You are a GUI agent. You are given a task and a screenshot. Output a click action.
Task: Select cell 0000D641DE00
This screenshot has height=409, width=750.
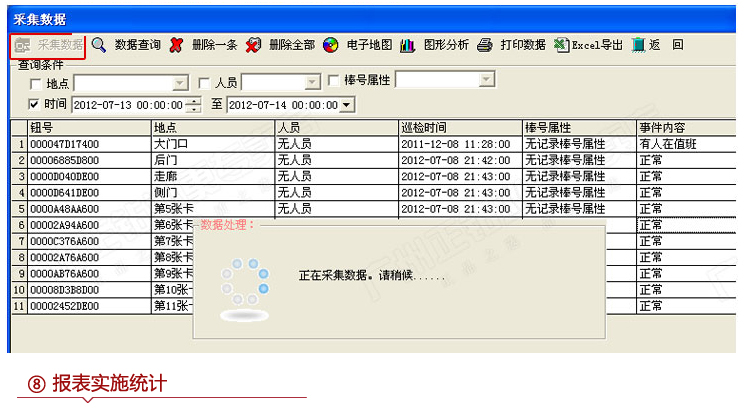click(x=89, y=193)
